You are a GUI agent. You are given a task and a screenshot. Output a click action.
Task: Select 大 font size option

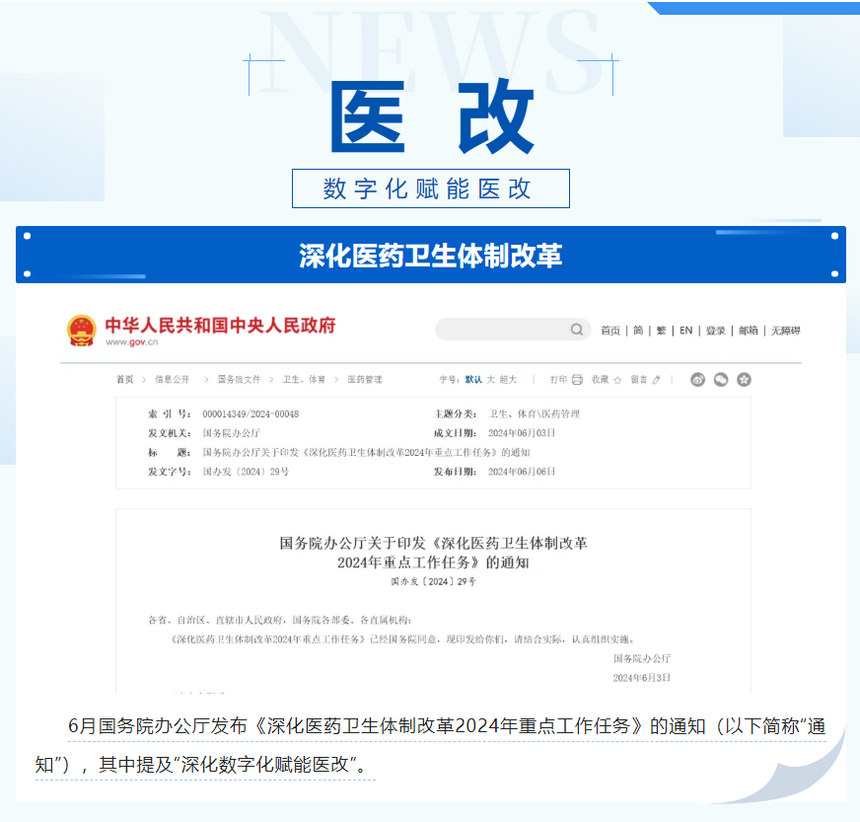tap(491, 379)
